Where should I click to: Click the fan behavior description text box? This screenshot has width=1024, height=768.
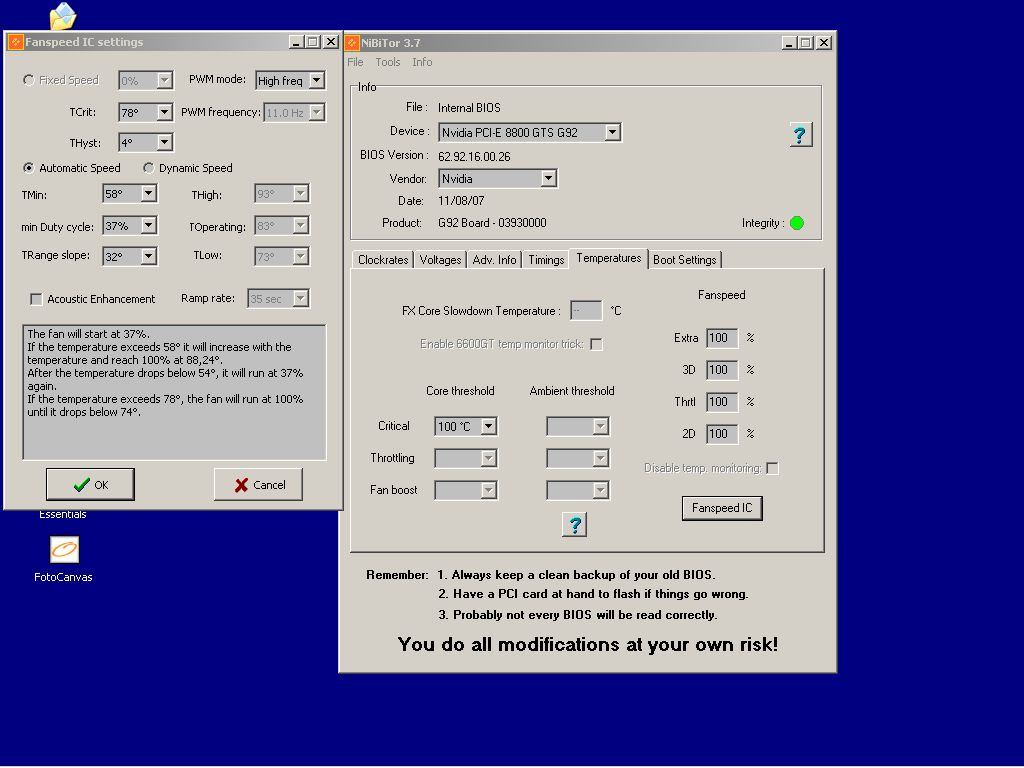174,392
